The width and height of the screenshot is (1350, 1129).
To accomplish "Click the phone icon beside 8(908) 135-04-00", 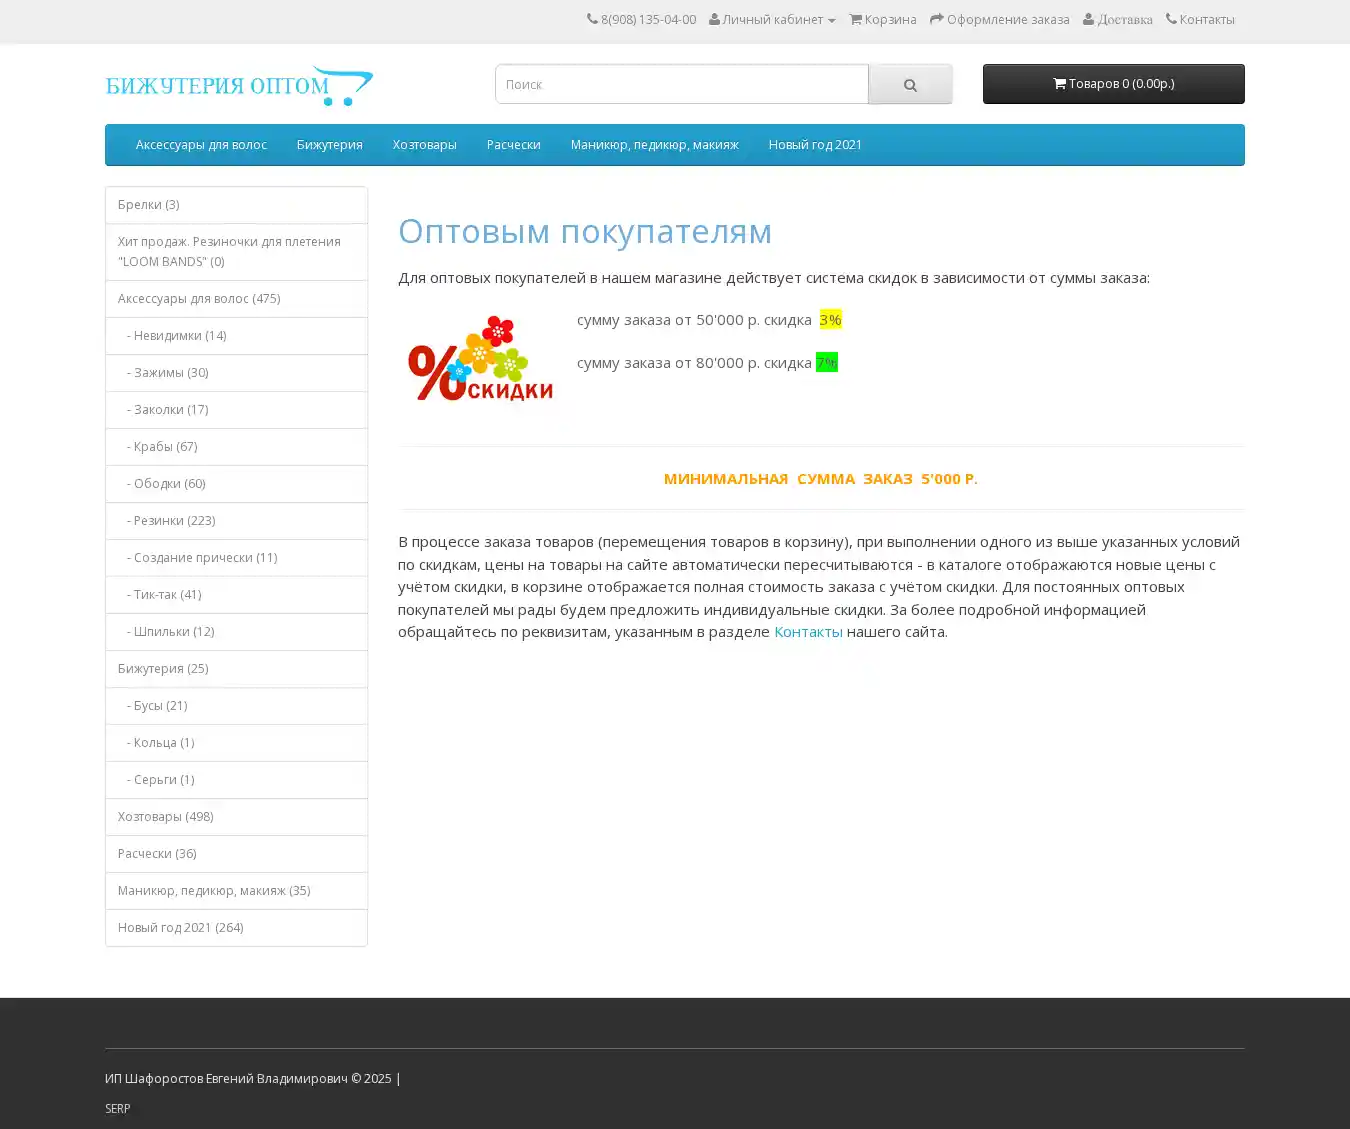I will [592, 19].
